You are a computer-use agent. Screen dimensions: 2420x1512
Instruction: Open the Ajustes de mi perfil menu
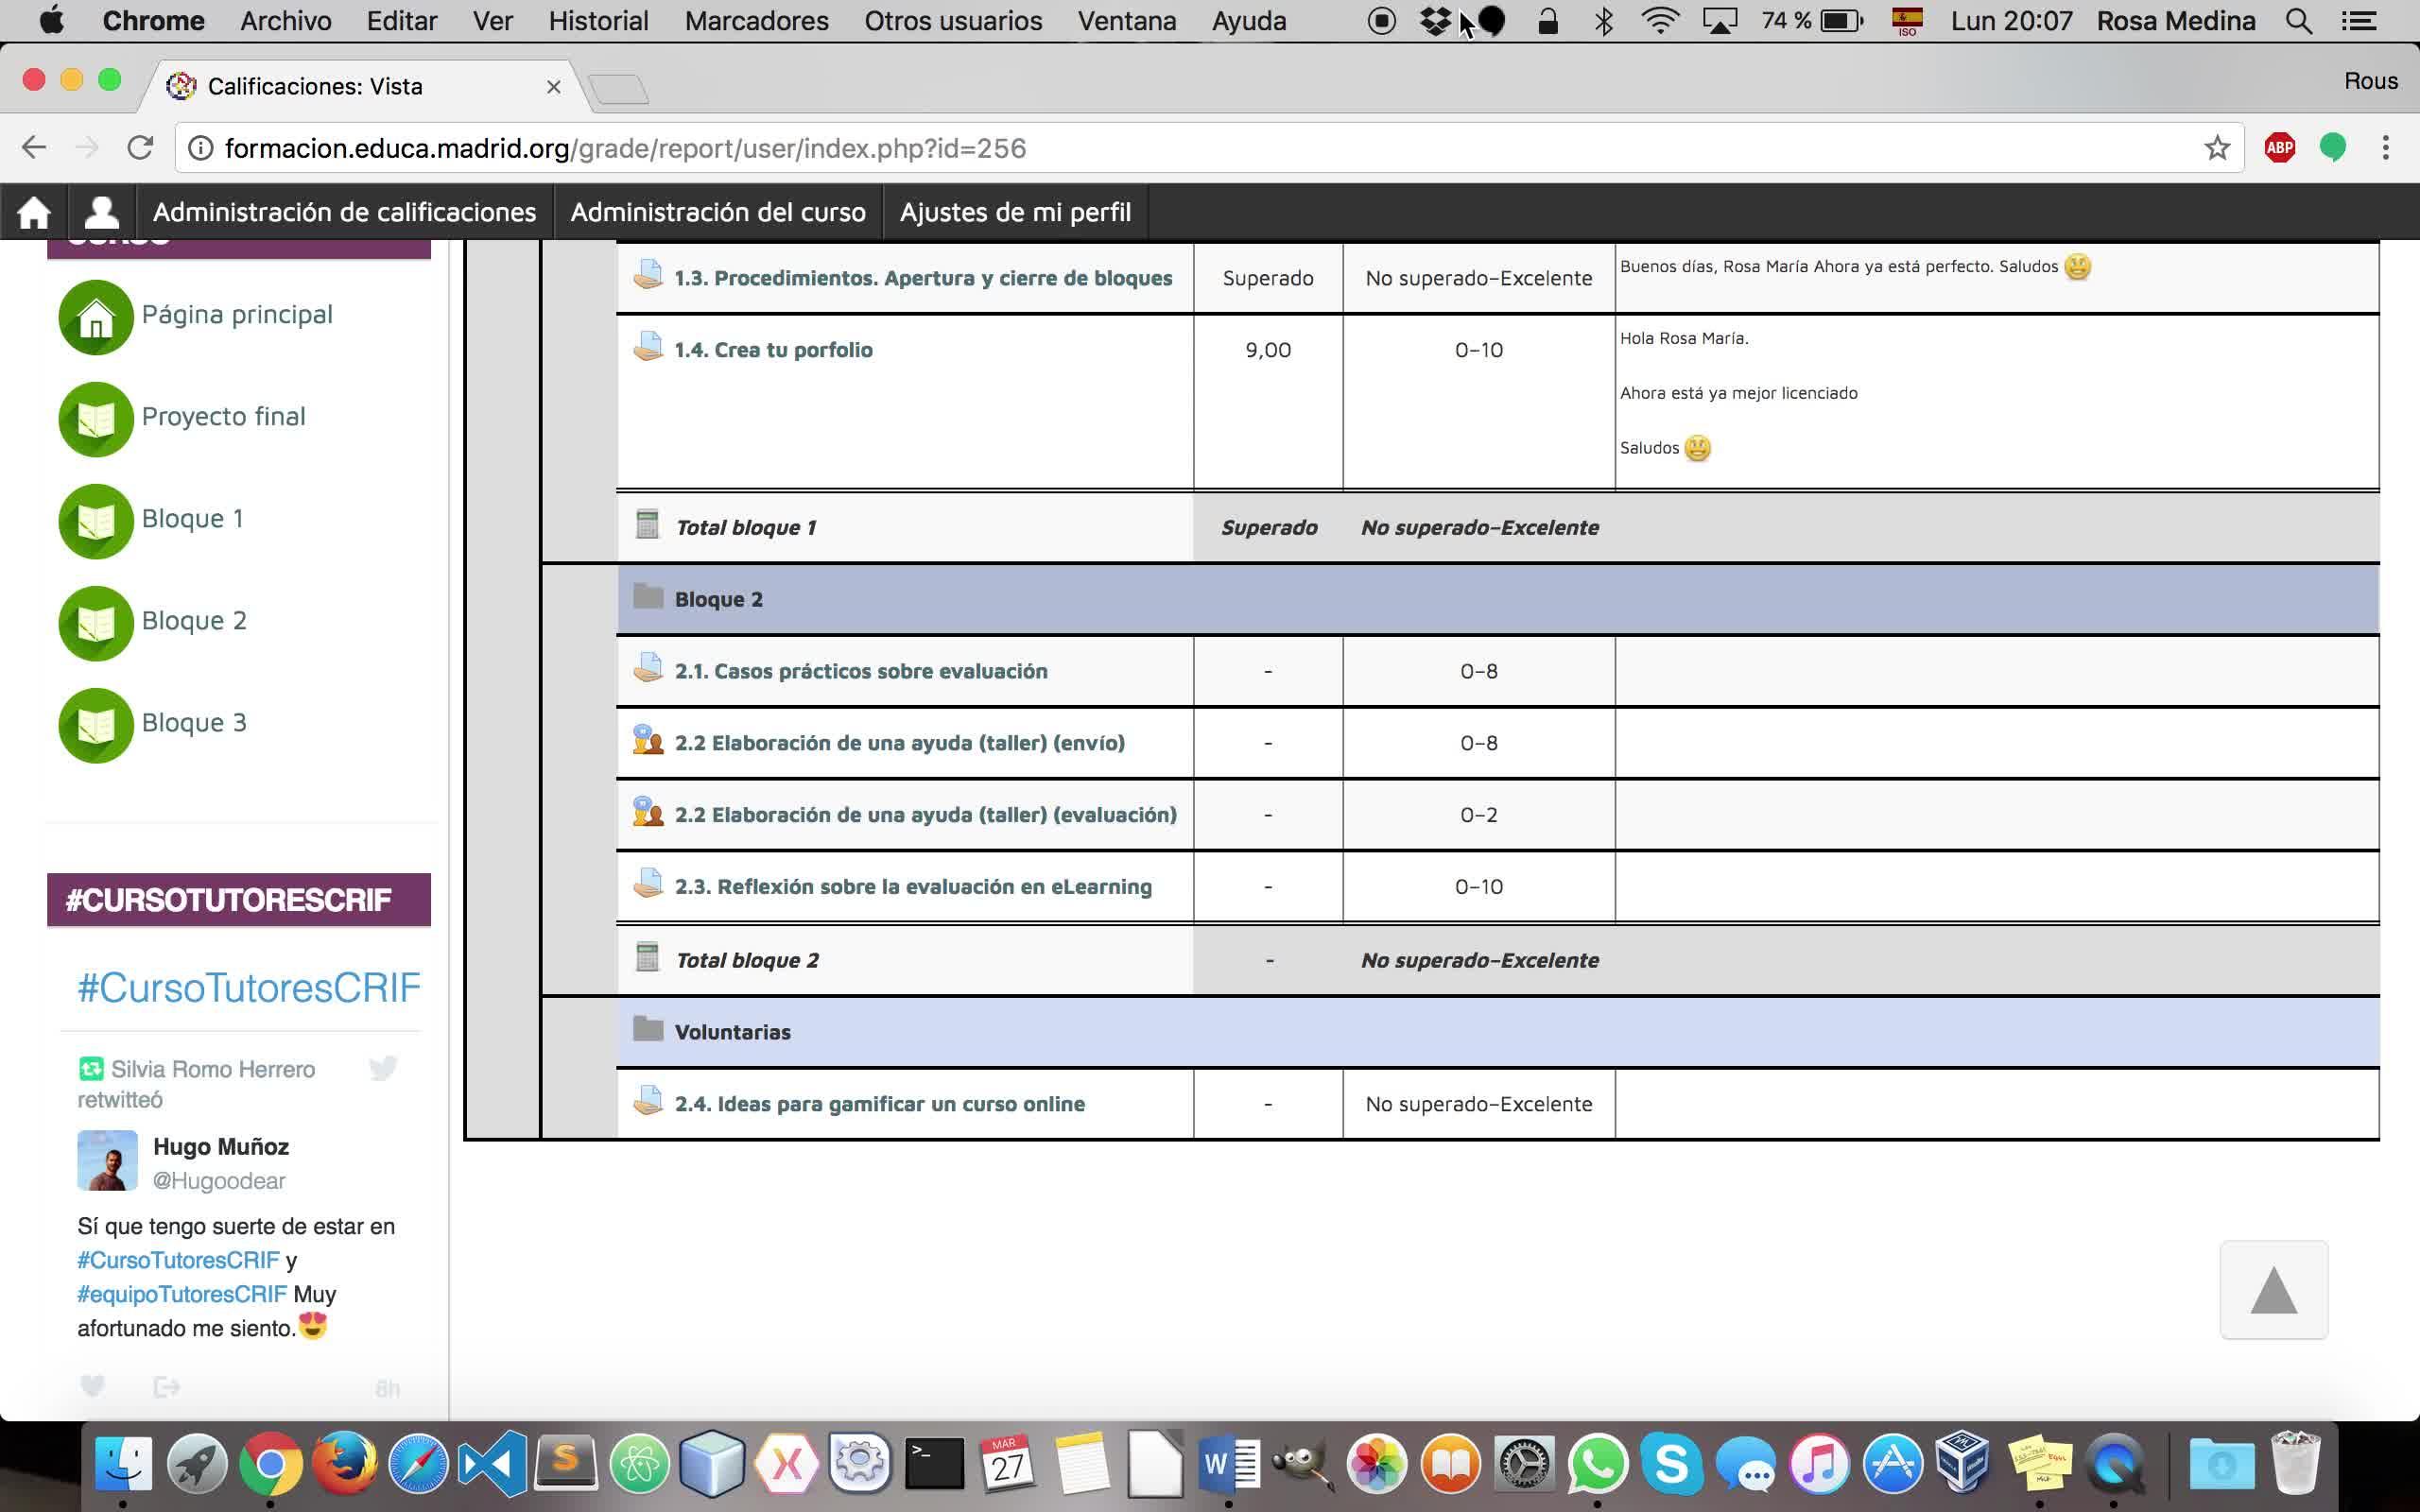tap(1014, 212)
